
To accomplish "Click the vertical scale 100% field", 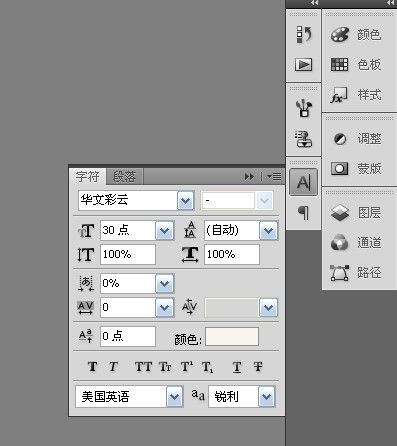I will (x=128, y=254).
